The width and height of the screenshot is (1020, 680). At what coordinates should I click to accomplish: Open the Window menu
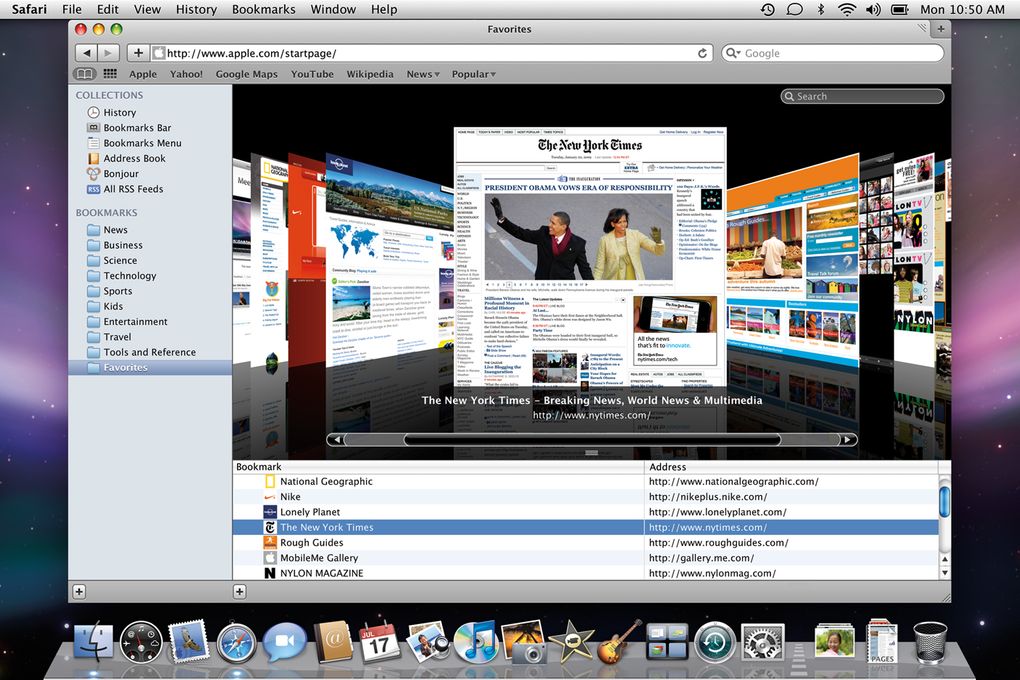coord(333,9)
